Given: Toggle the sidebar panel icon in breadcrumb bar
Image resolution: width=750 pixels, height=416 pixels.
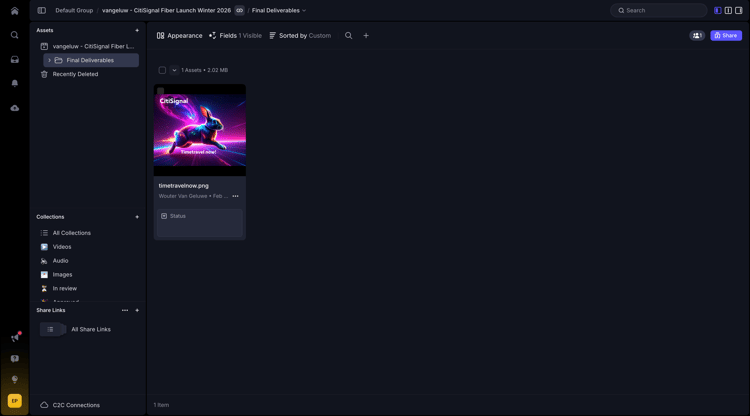Looking at the screenshot, I should coord(42,10).
